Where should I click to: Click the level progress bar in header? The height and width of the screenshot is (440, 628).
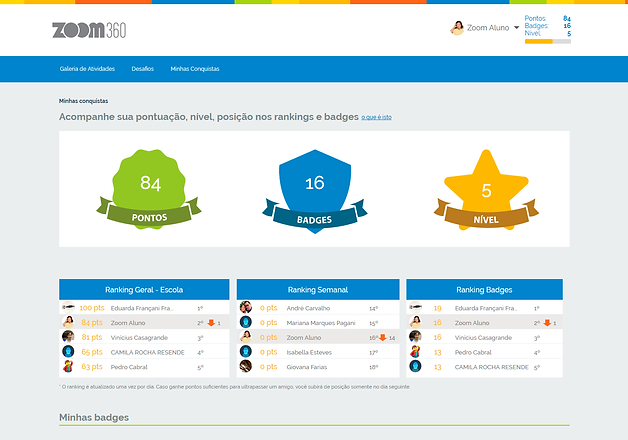point(547,41)
